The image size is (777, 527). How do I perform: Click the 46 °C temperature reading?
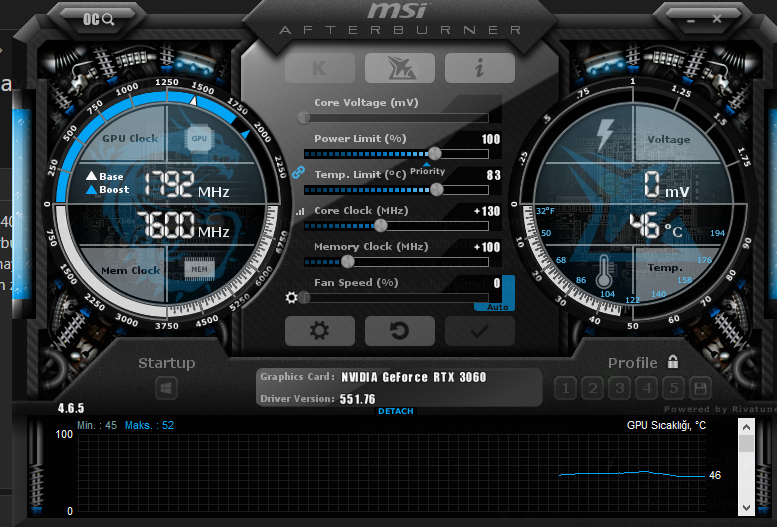pos(656,227)
